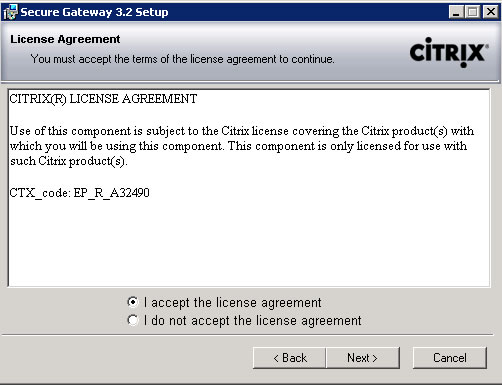Click the 'Secure Gateway 3.2 Setup' title bar

pos(94,12)
